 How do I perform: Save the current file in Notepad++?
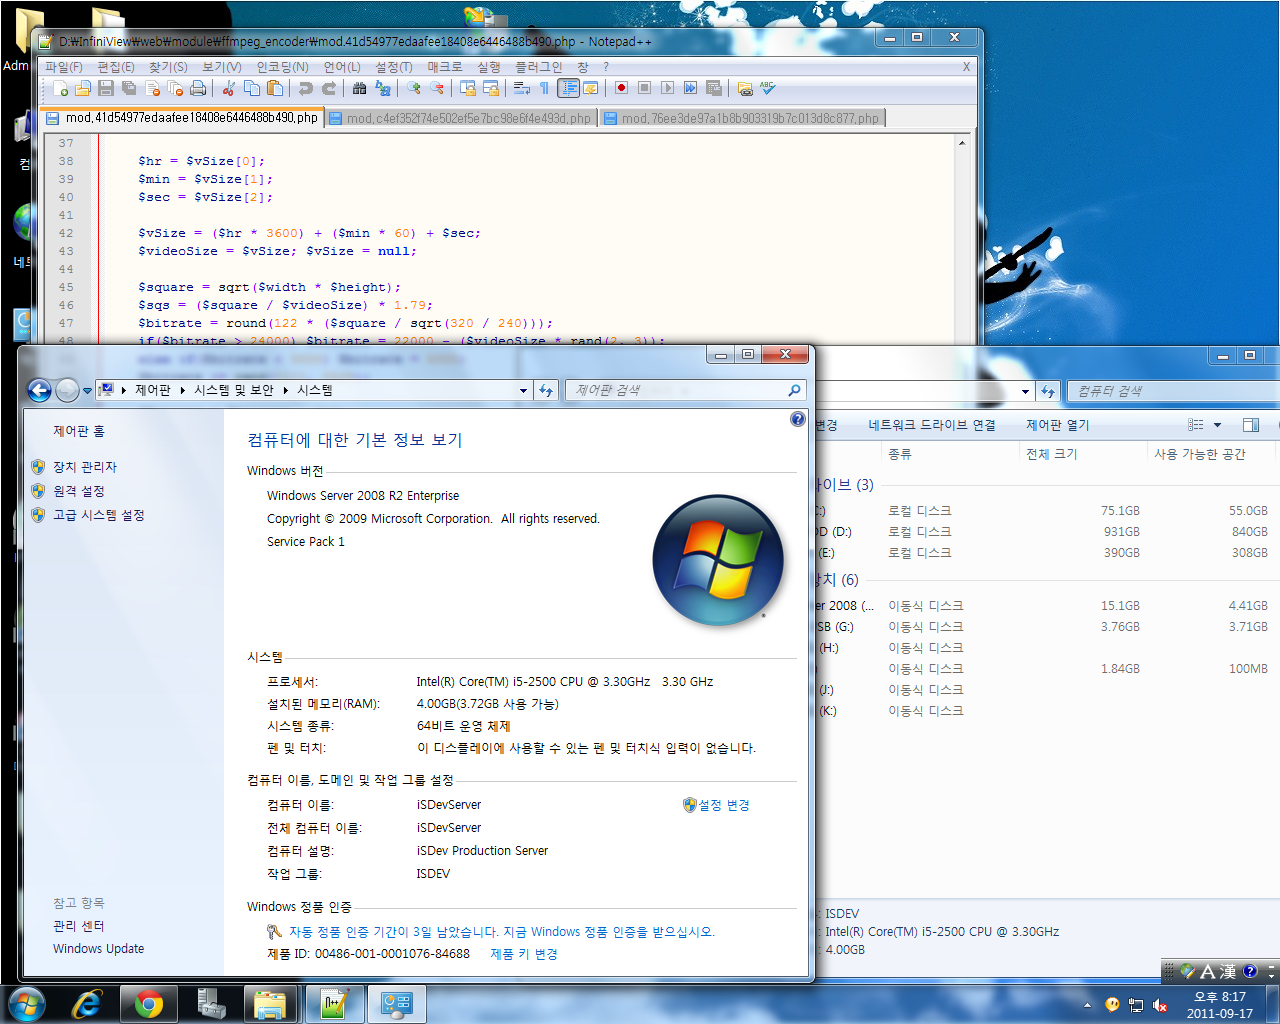pyautogui.click(x=106, y=88)
